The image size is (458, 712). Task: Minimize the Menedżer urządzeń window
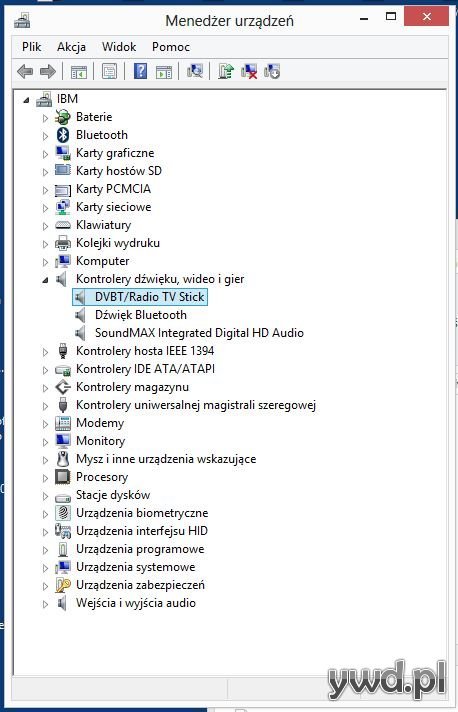(364, 18)
